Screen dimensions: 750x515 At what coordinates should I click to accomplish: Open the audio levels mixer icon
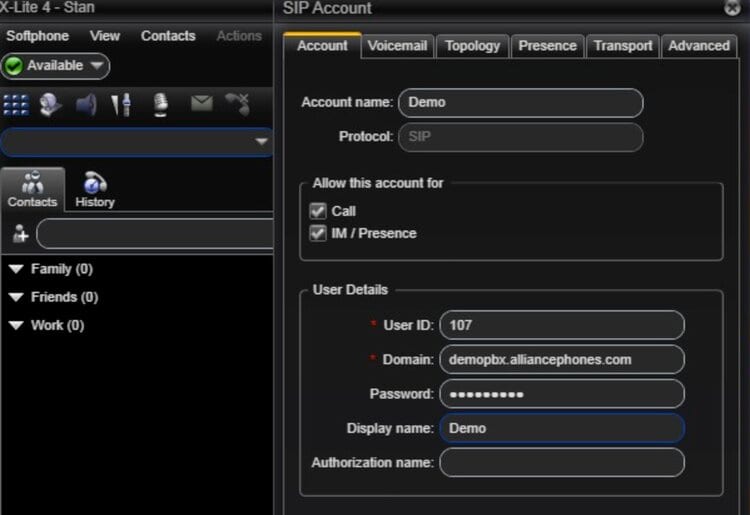(x=121, y=105)
